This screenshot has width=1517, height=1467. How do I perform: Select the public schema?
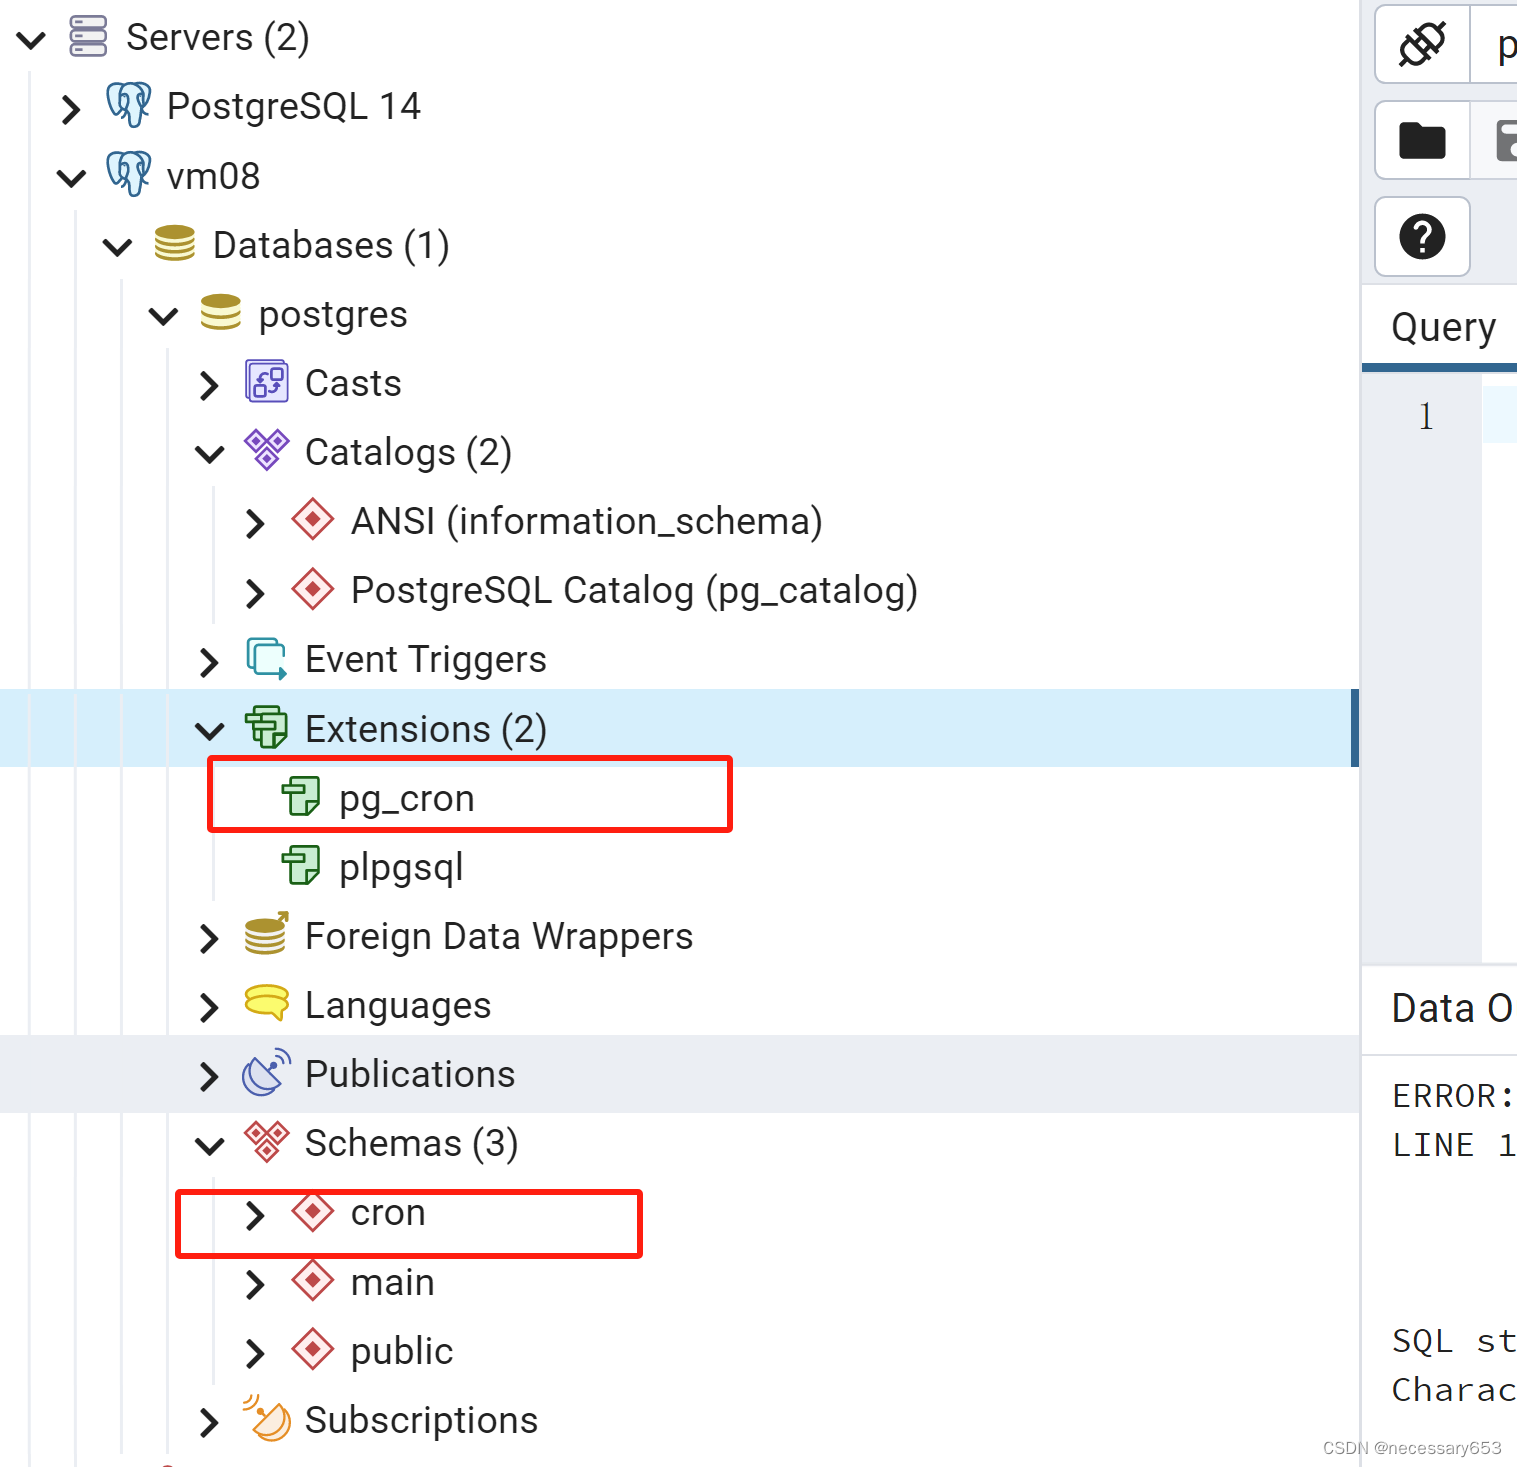[401, 1350]
